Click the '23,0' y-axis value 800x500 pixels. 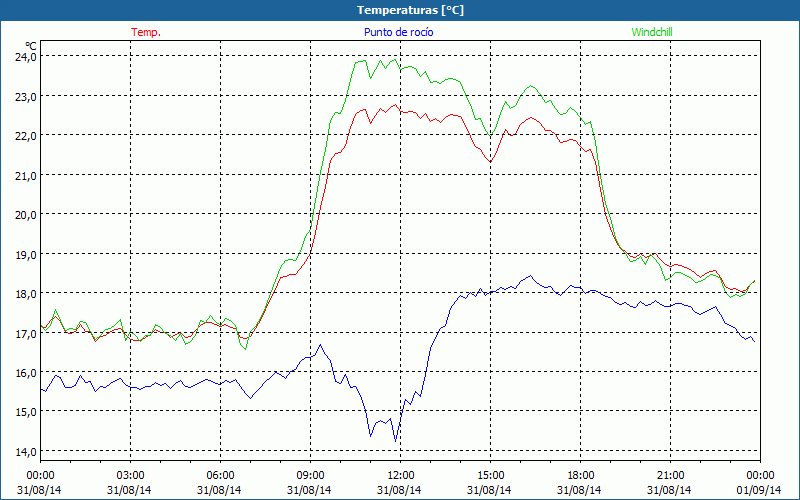coord(26,96)
